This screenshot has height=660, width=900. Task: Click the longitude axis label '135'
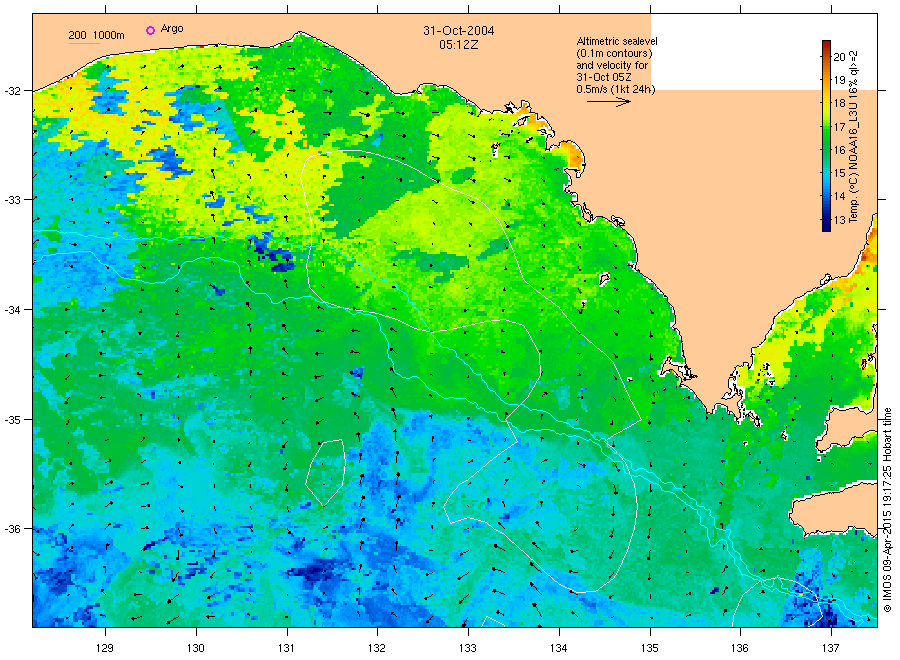pos(650,648)
